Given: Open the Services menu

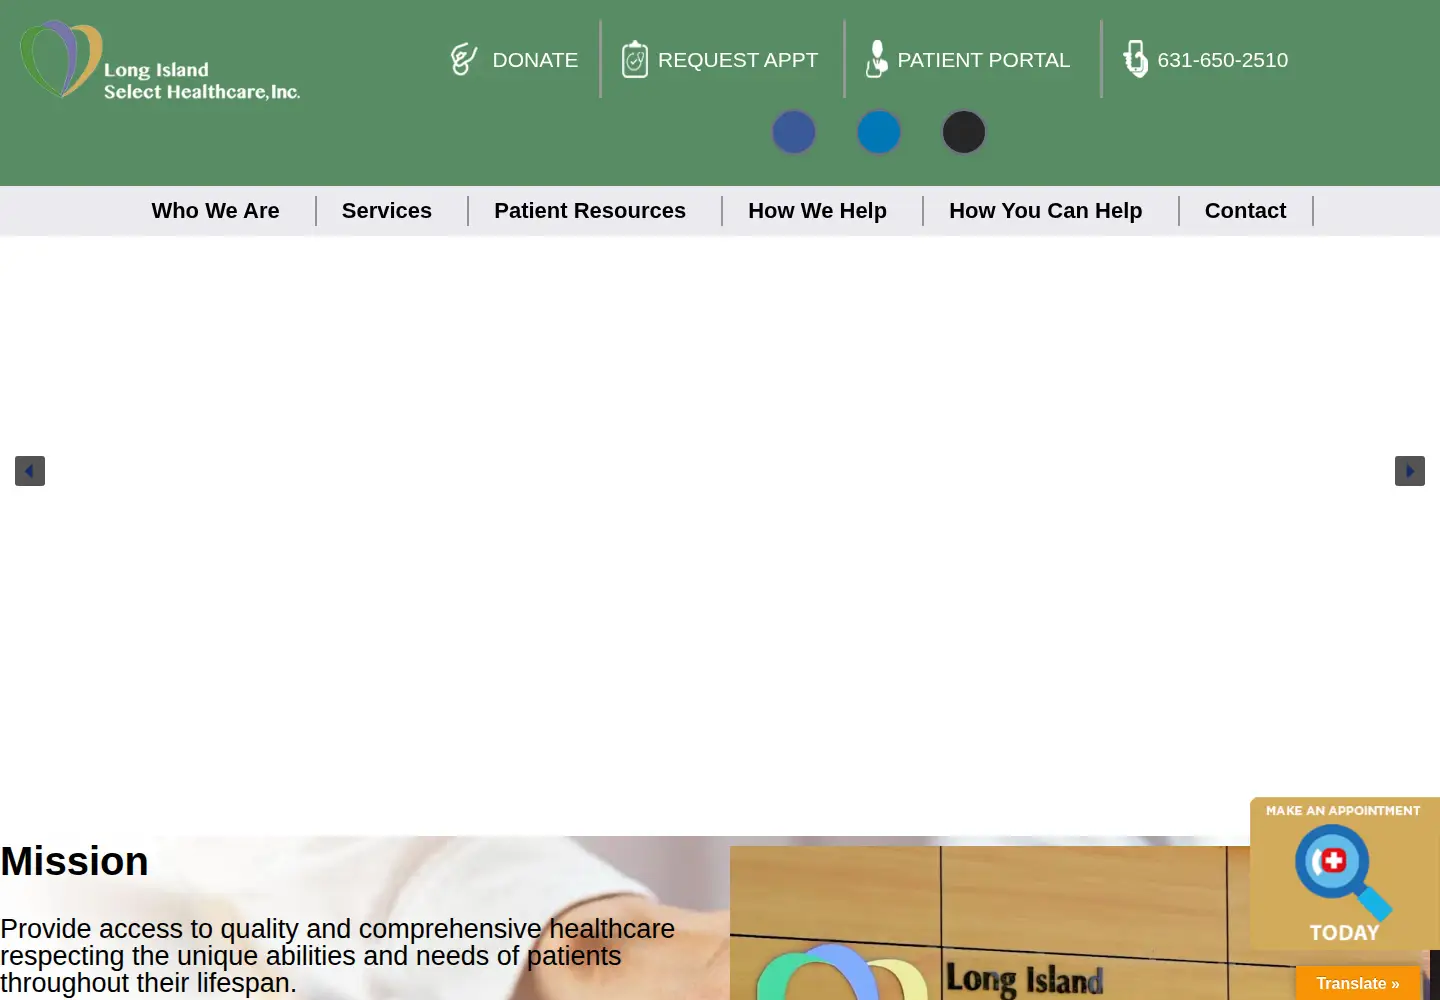Looking at the screenshot, I should 387,211.
